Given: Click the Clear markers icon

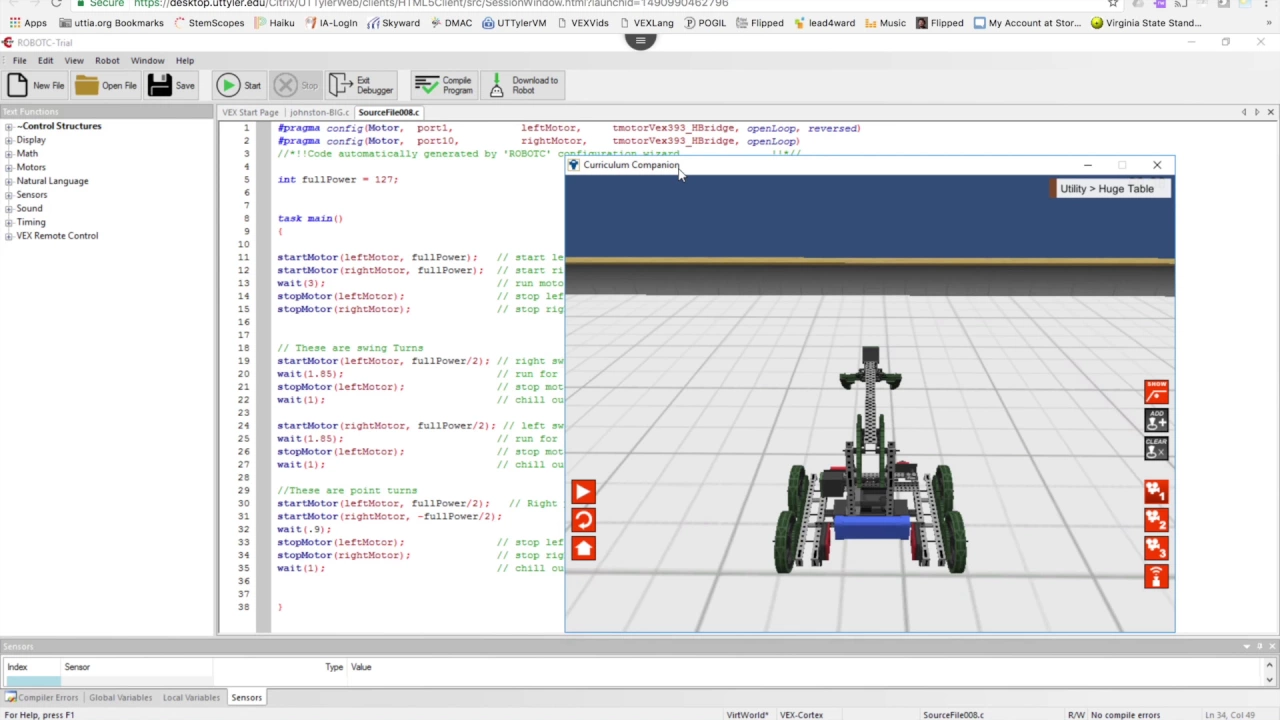Looking at the screenshot, I should tap(1156, 448).
